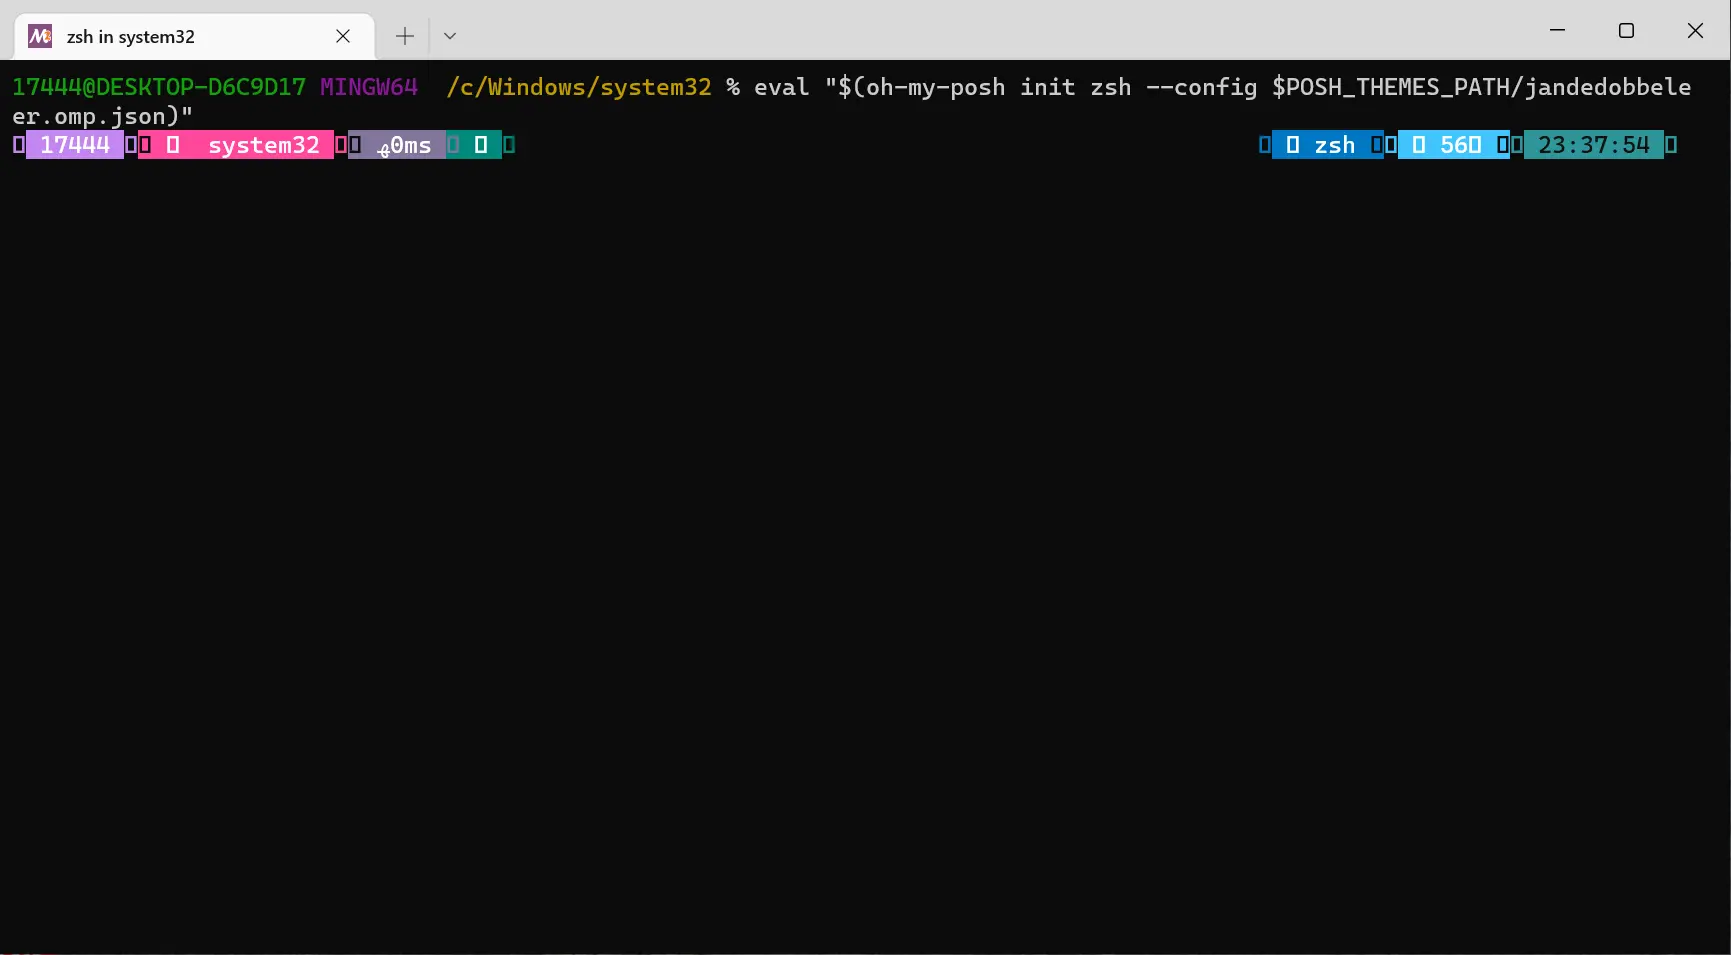This screenshot has width=1731, height=955.
Task: Click the blue zsh shell segment
Action: tap(1328, 145)
